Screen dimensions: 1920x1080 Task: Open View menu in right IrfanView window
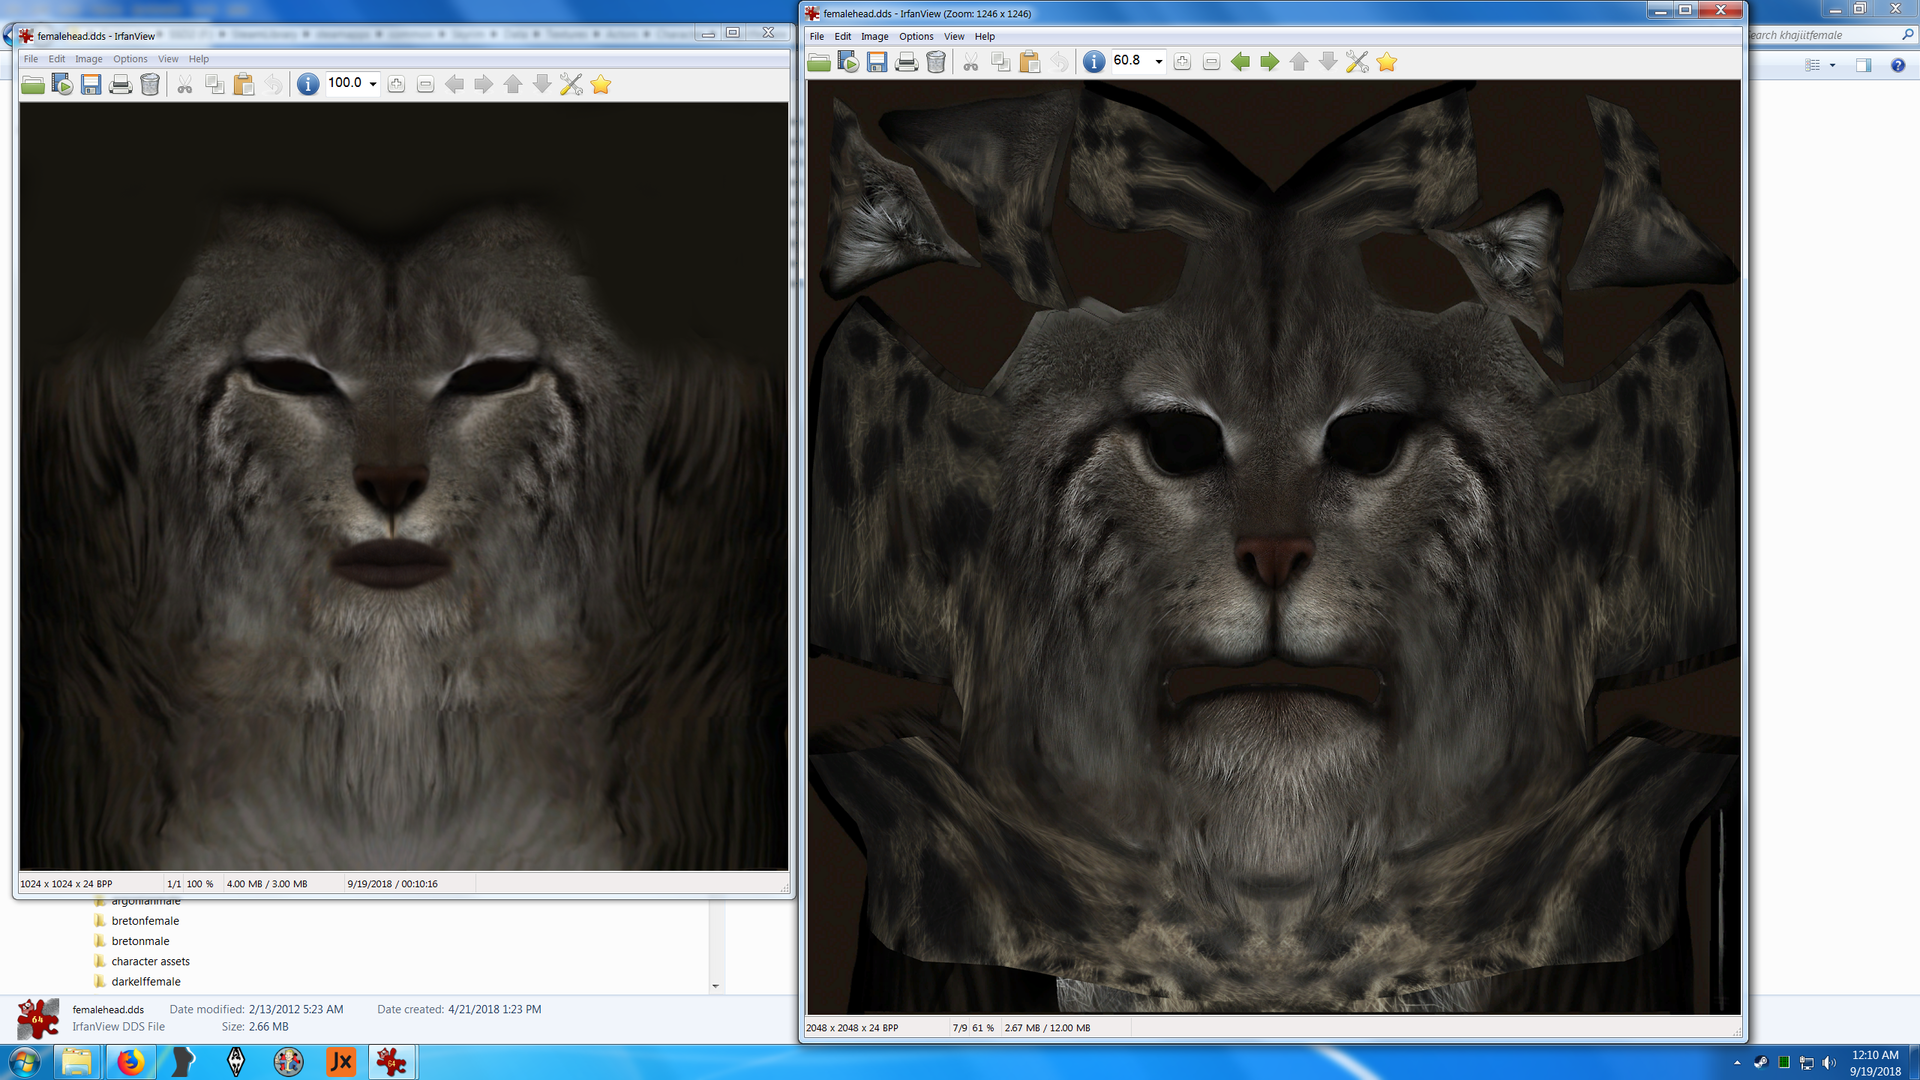click(954, 36)
